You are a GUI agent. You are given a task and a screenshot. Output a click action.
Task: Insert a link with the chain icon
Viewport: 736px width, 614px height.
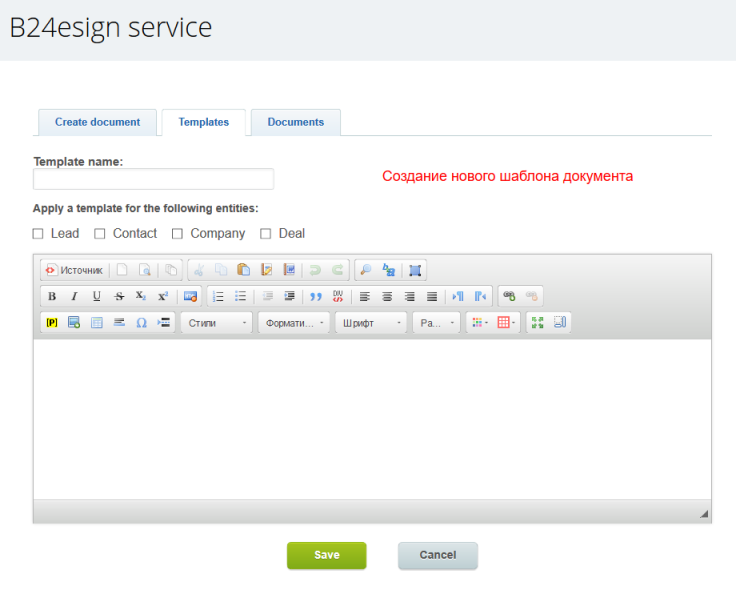pyautogui.click(x=509, y=296)
